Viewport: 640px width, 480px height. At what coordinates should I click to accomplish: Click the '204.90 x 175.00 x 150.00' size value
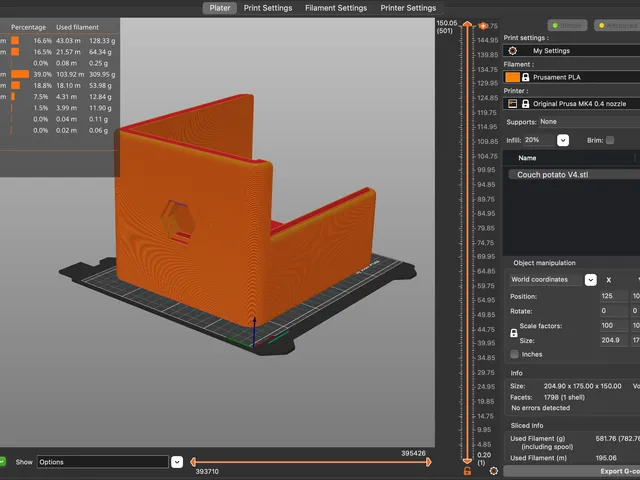click(582, 386)
